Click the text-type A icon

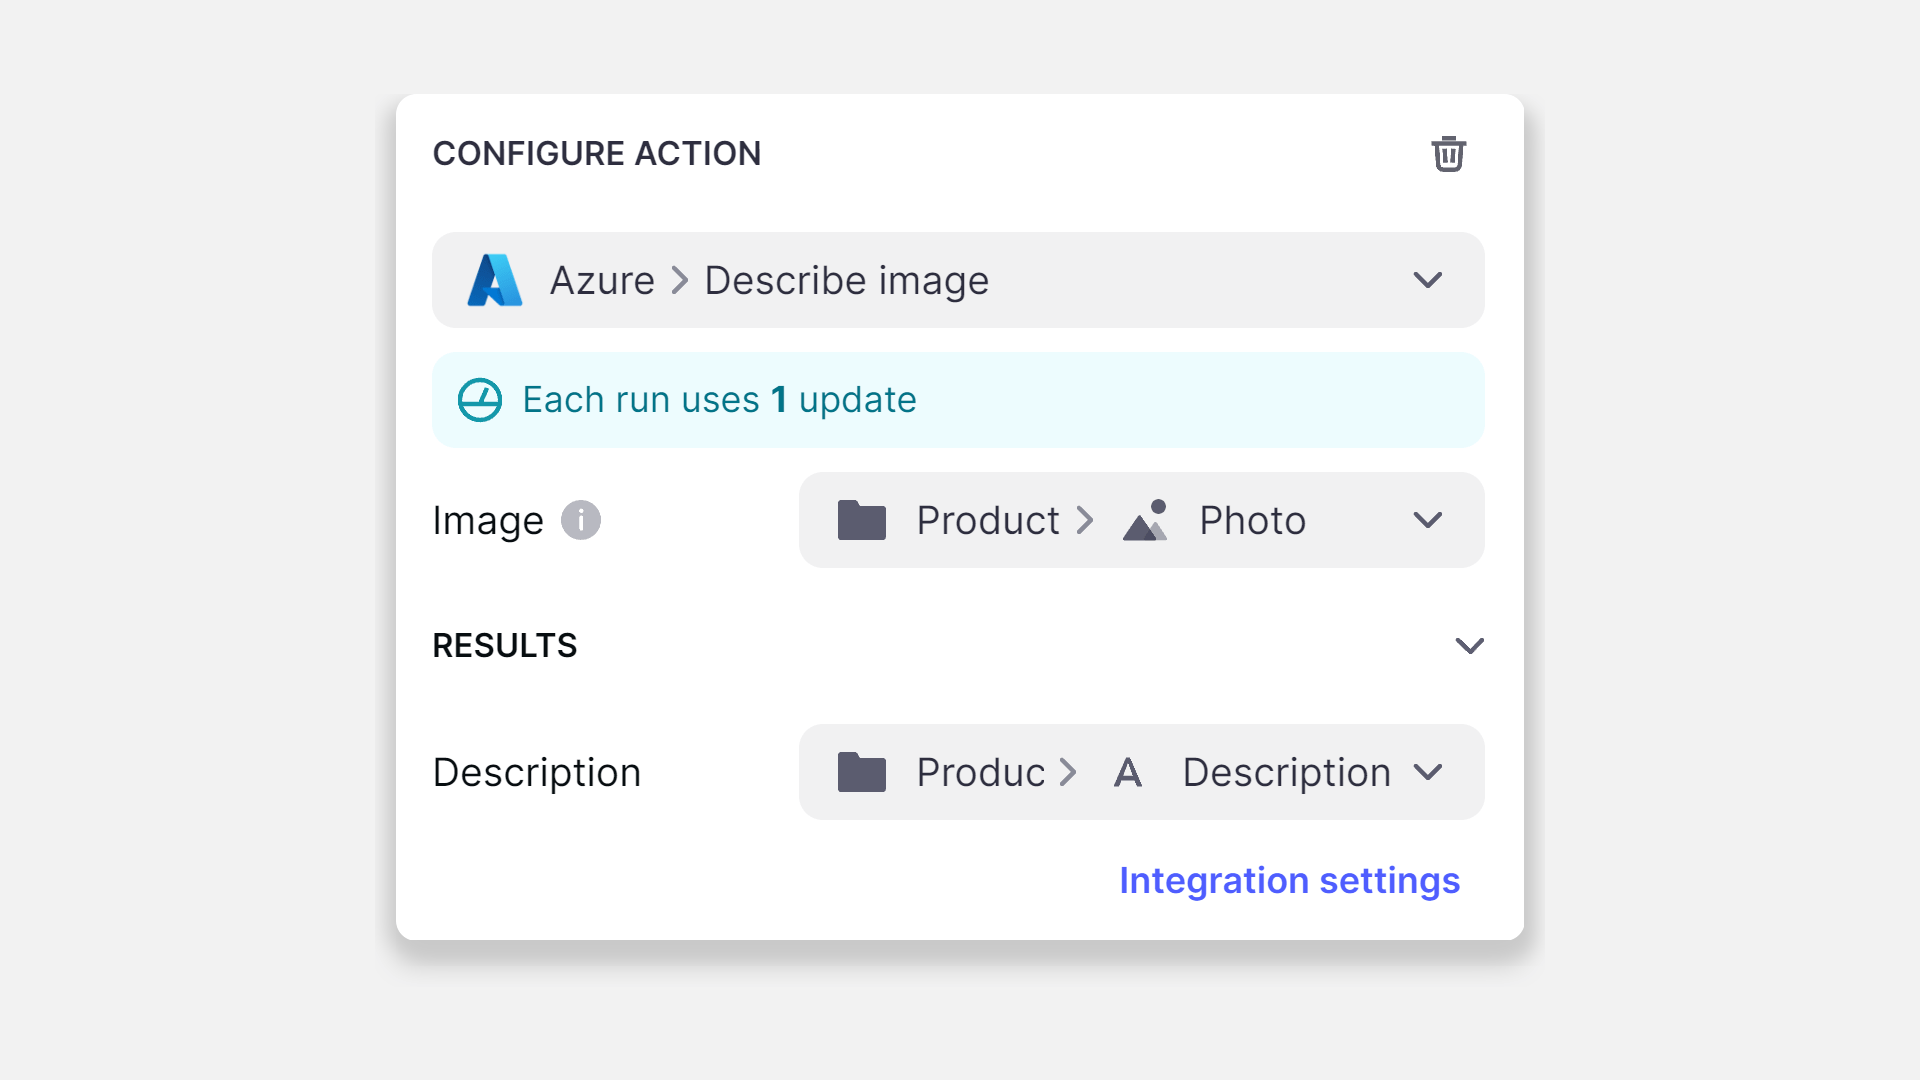pos(1128,772)
